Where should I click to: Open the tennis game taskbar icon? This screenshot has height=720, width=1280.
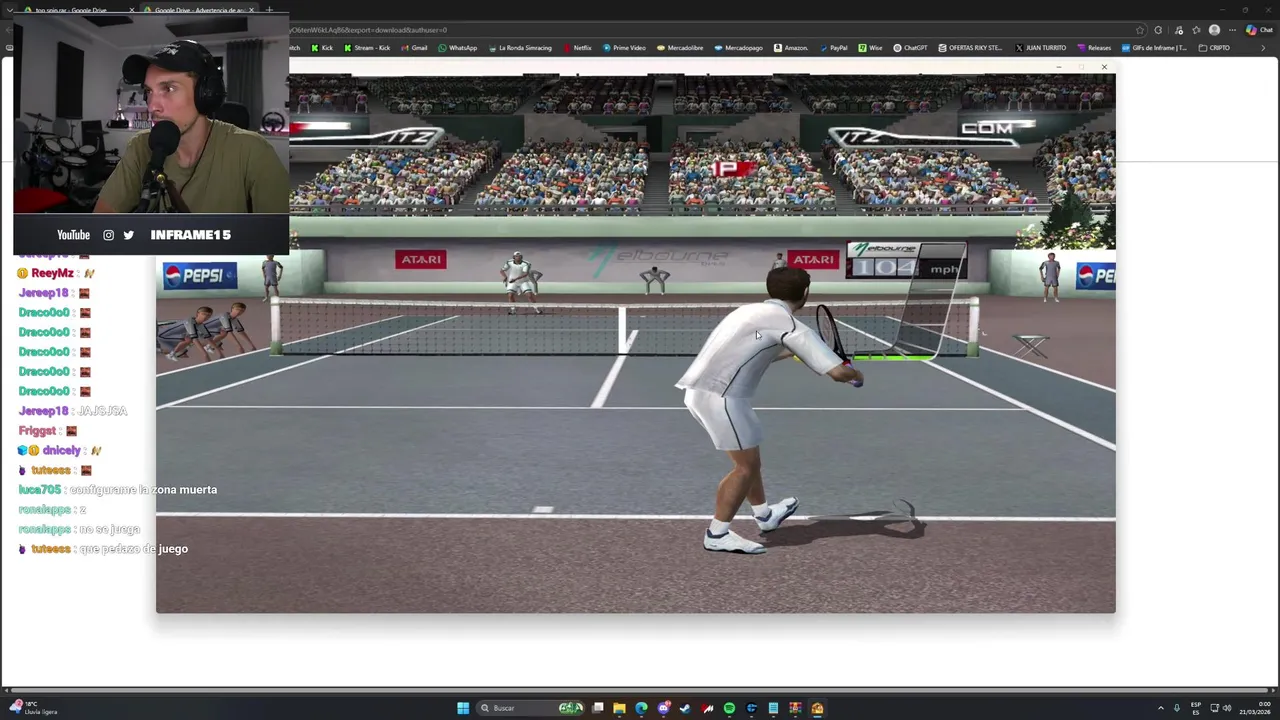pos(817,708)
